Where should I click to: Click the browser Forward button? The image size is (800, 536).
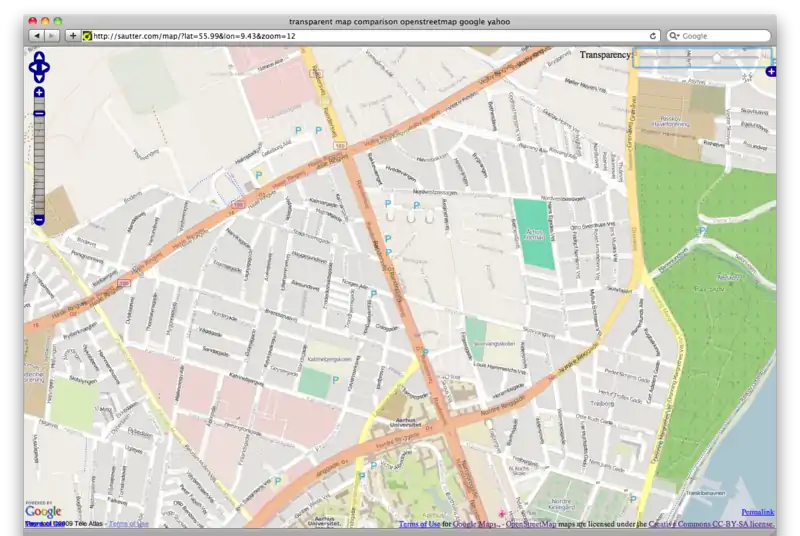click(52, 36)
